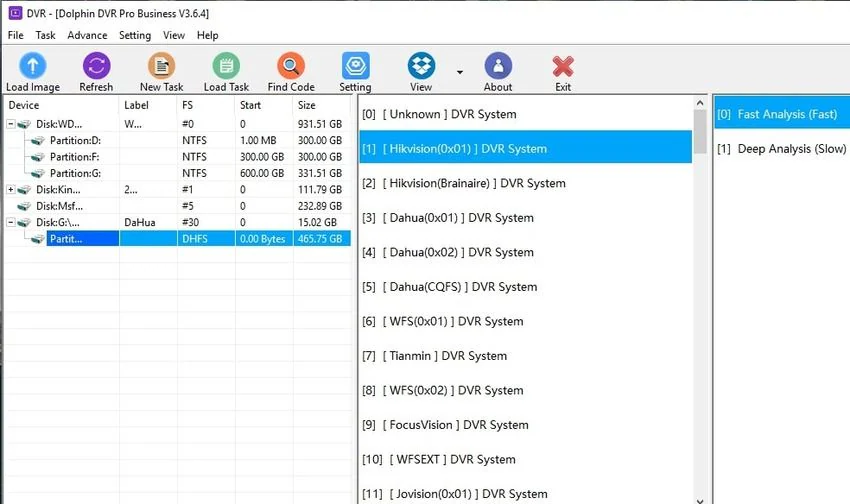Image resolution: width=850 pixels, height=504 pixels.
Task: Select Hikvision(0x01) DVR System entry
Action: coord(525,148)
